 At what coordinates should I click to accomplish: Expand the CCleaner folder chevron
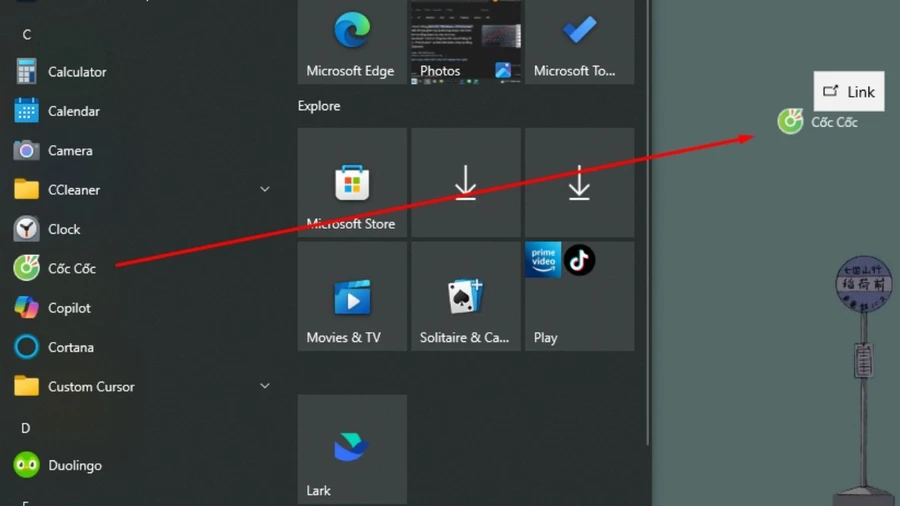pos(265,189)
